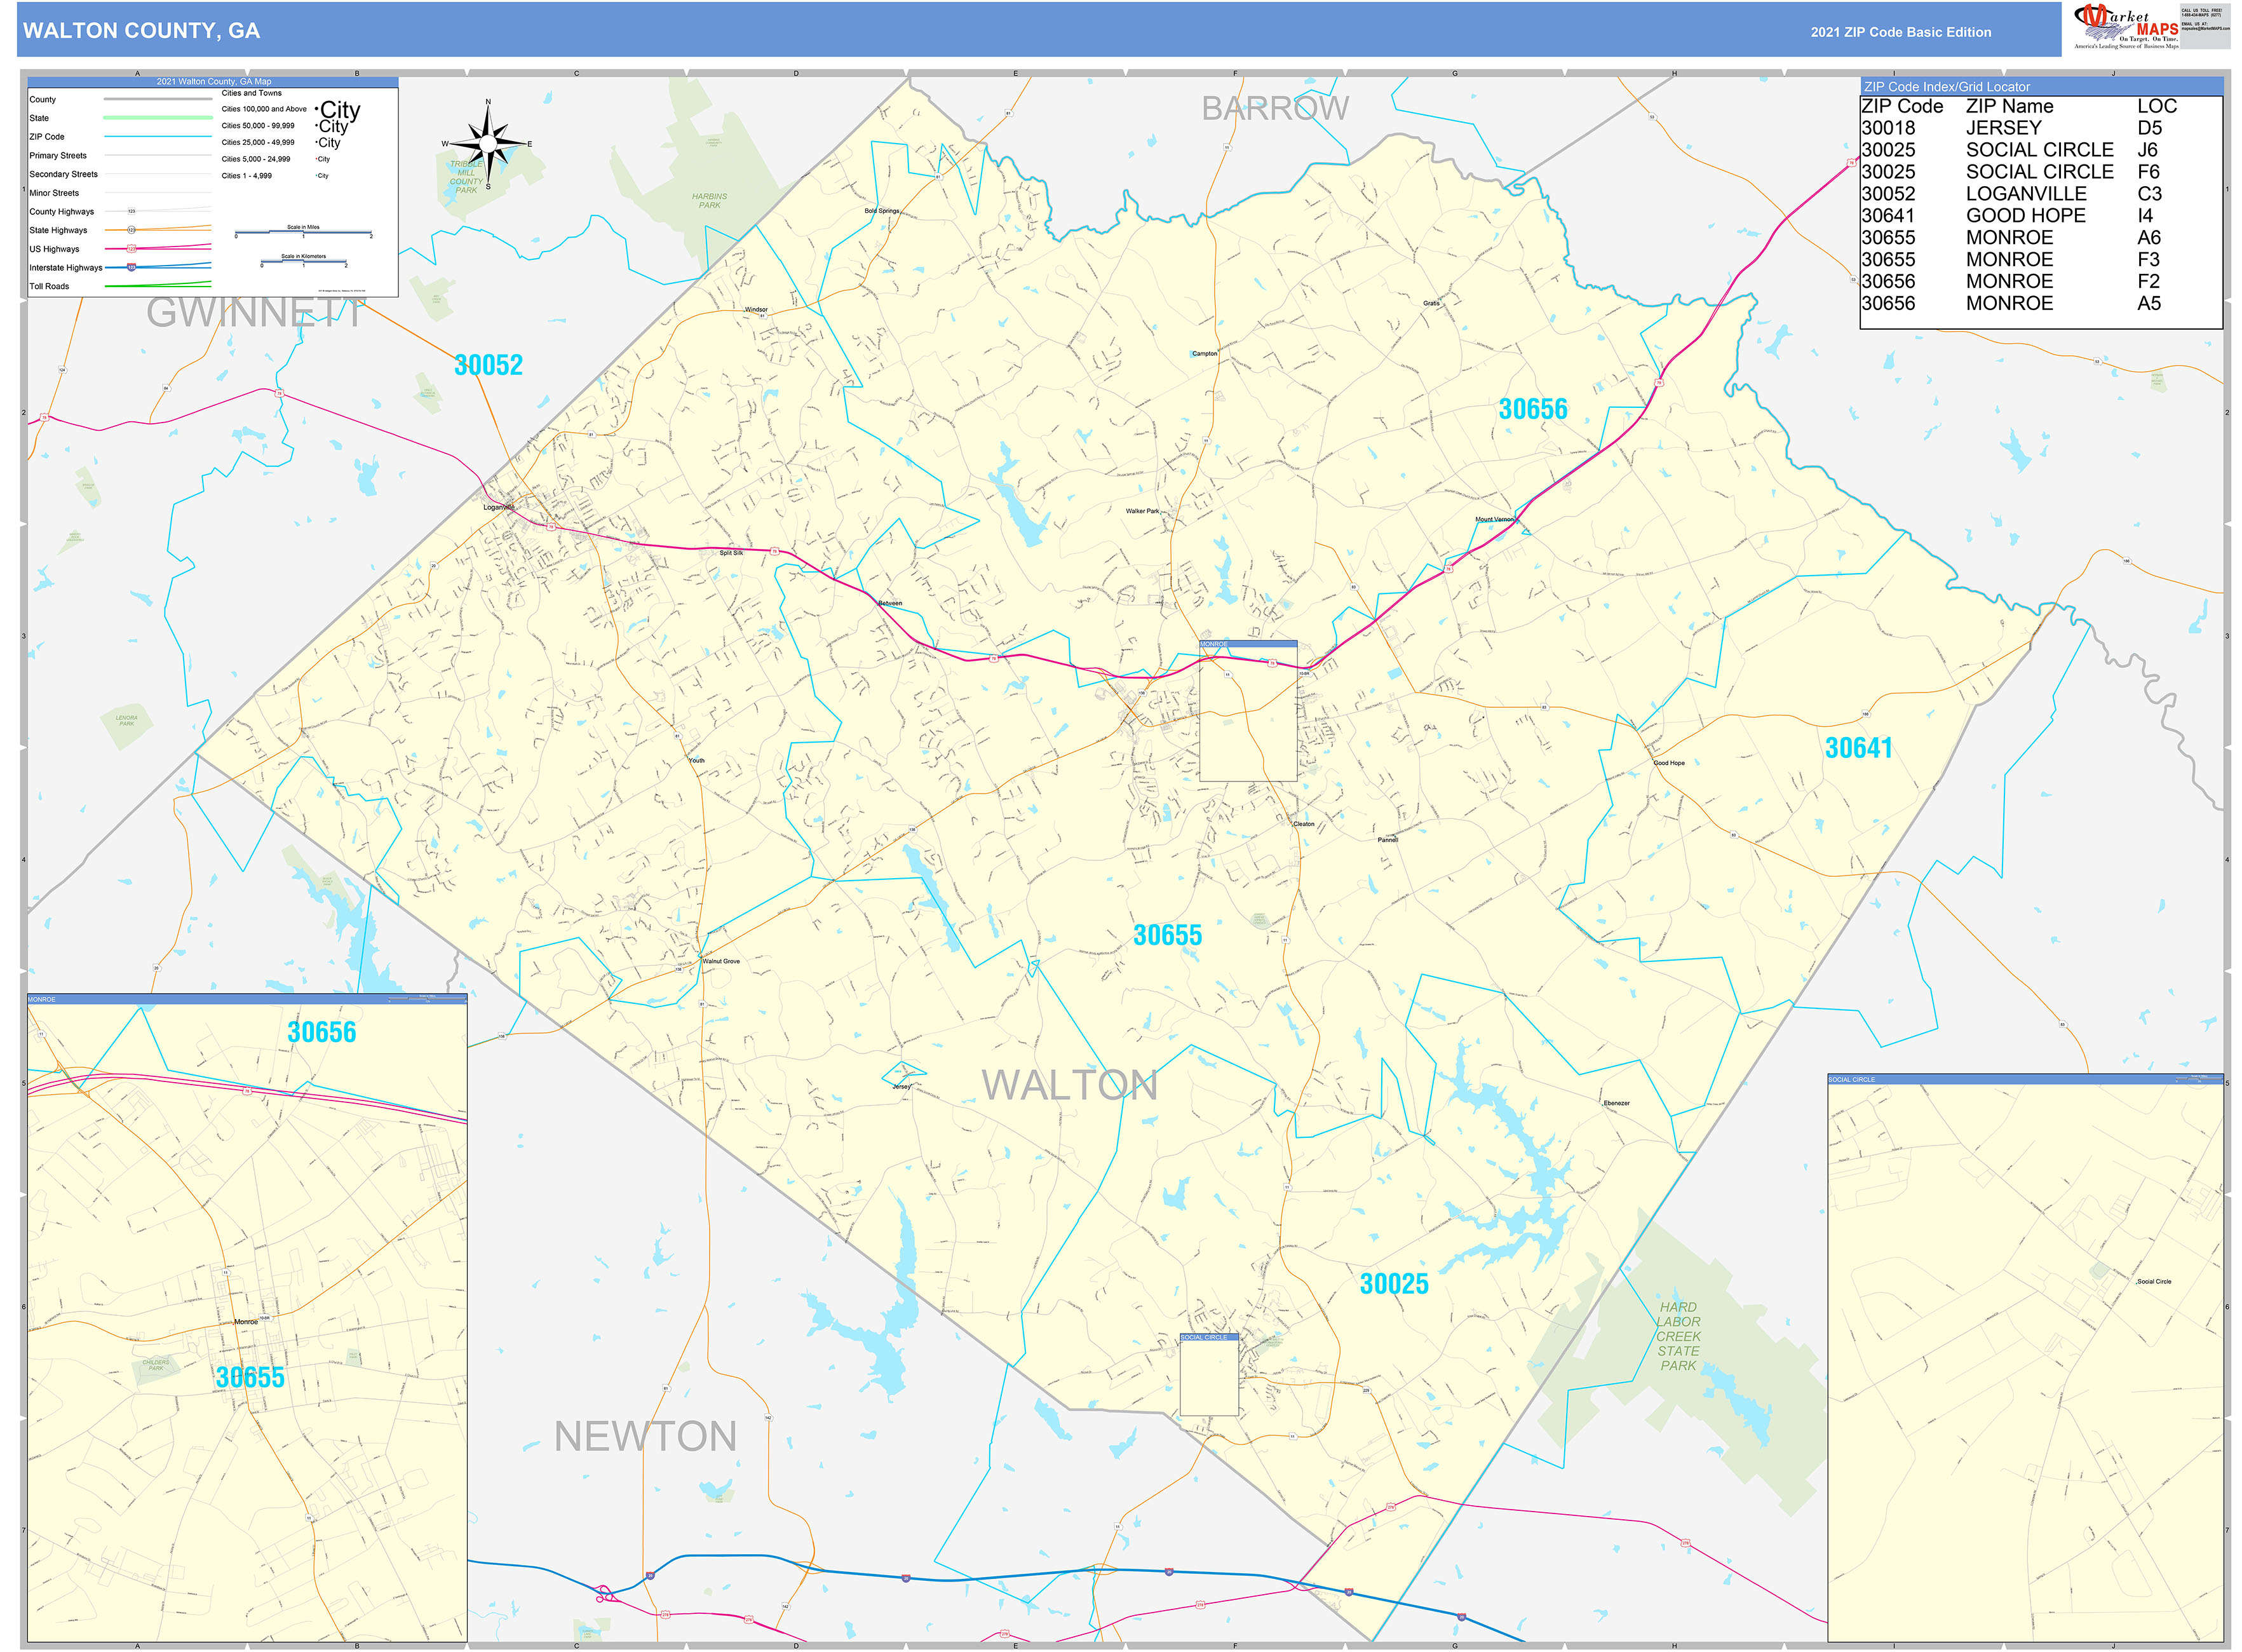2242x1652 pixels.
Task: Click small MONROE inset box on main map
Action: [1248, 711]
